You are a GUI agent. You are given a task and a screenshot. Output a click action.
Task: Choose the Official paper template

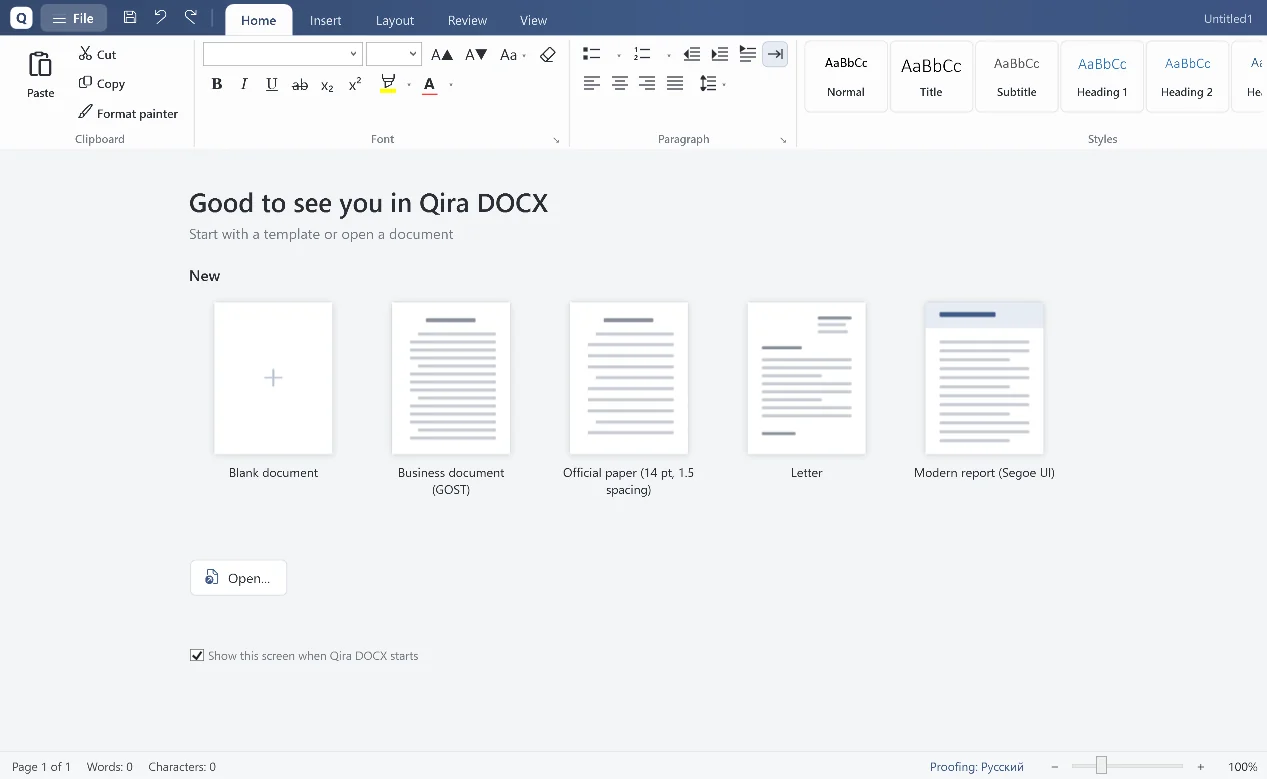click(x=628, y=378)
